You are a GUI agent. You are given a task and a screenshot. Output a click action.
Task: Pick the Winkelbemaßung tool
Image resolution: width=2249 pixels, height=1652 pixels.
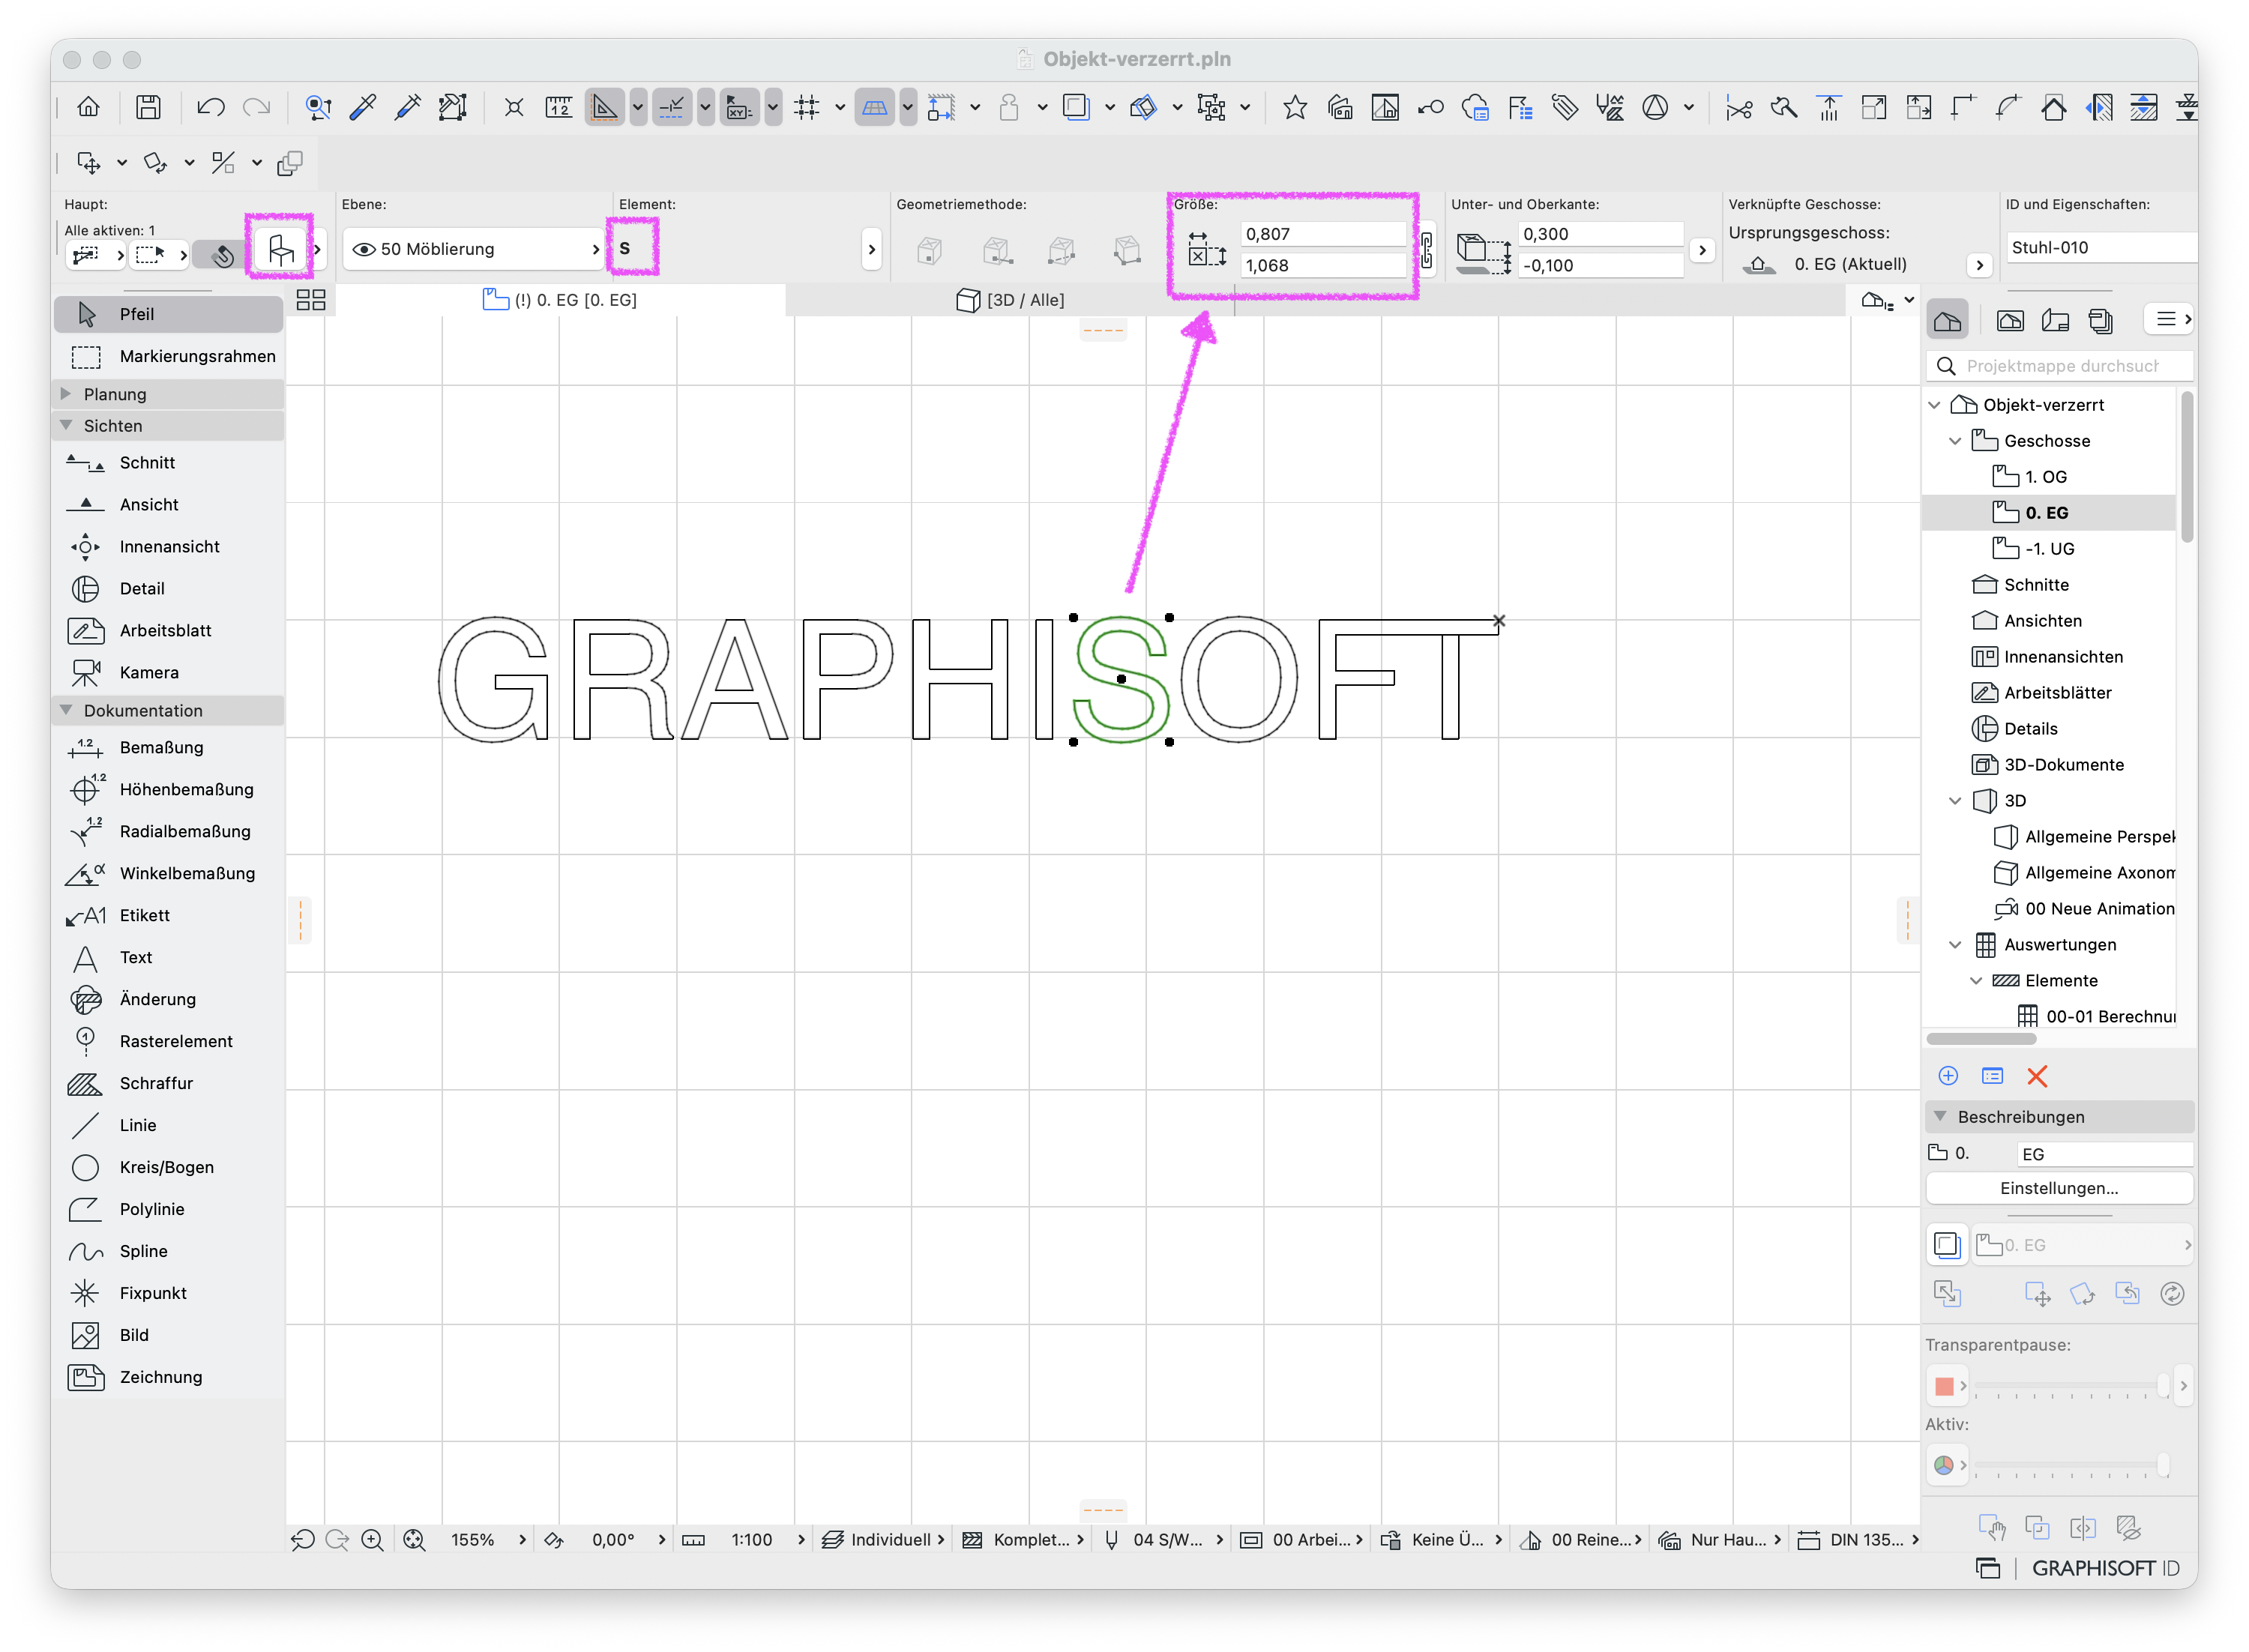point(168,874)
